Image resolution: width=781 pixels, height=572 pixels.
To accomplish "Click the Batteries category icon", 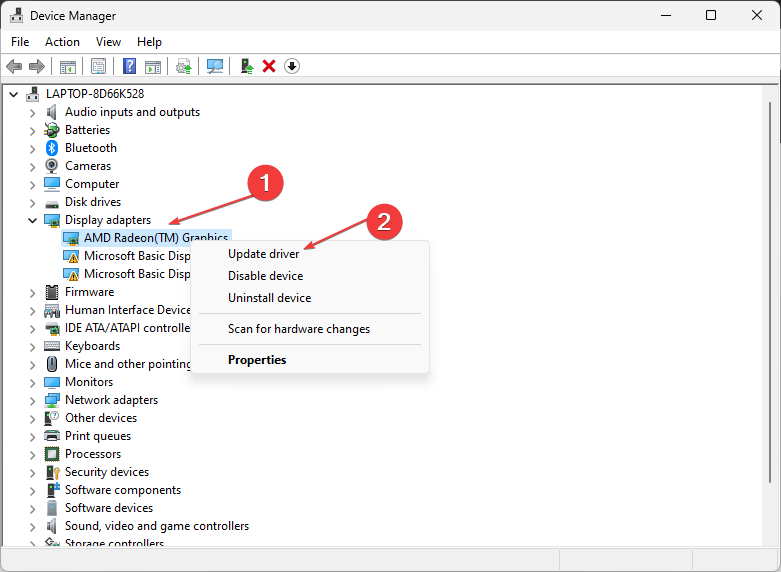I will (52, 130).
